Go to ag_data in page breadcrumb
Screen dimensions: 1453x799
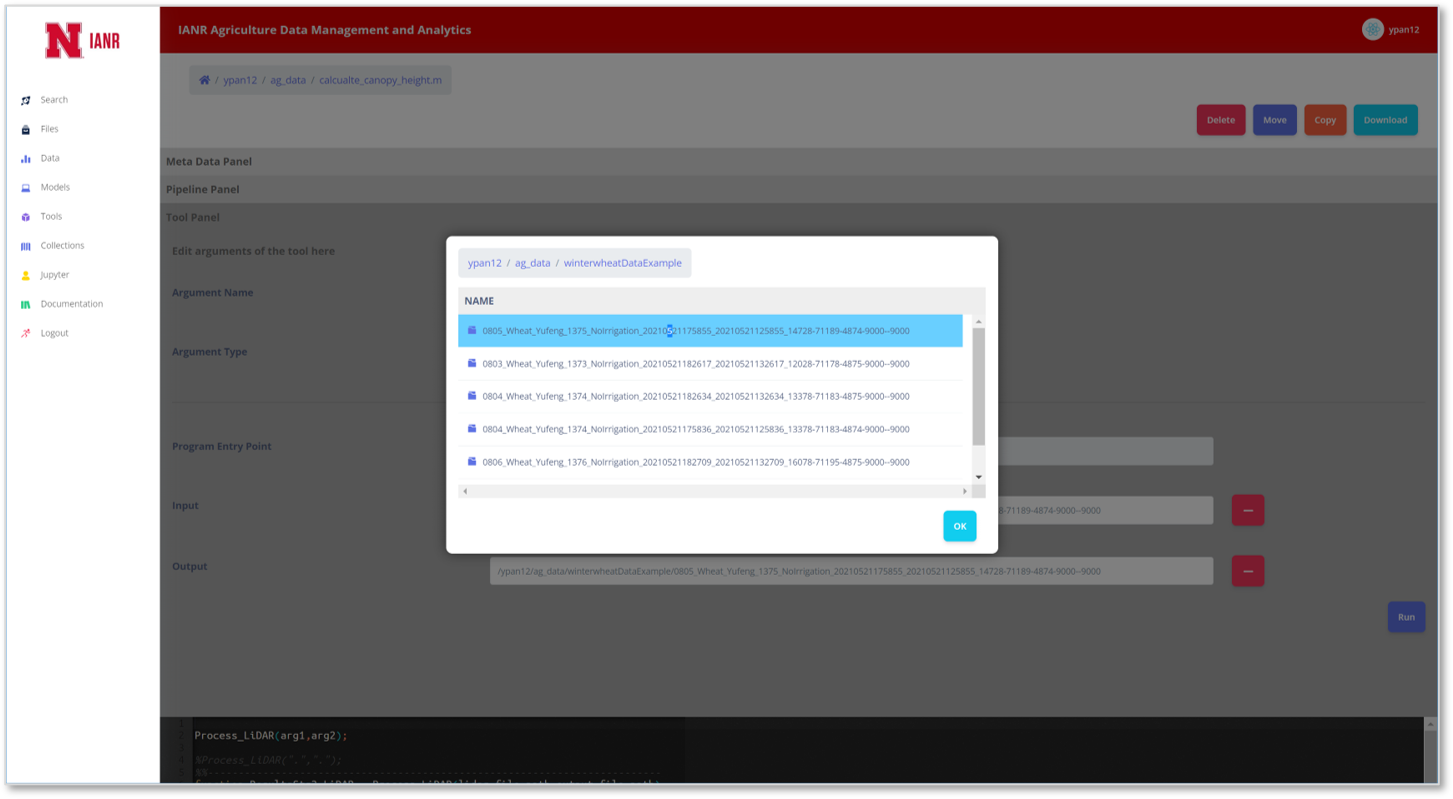(288, 80)
